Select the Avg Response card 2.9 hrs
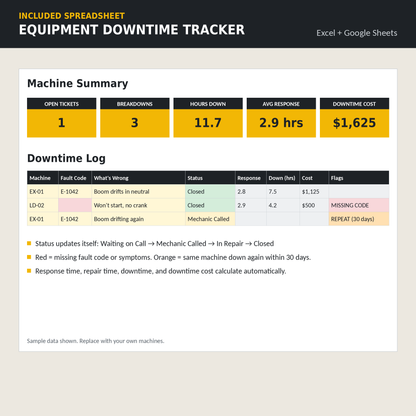The width and height of the screenshot is (416, 416). (x=281, y=117)
